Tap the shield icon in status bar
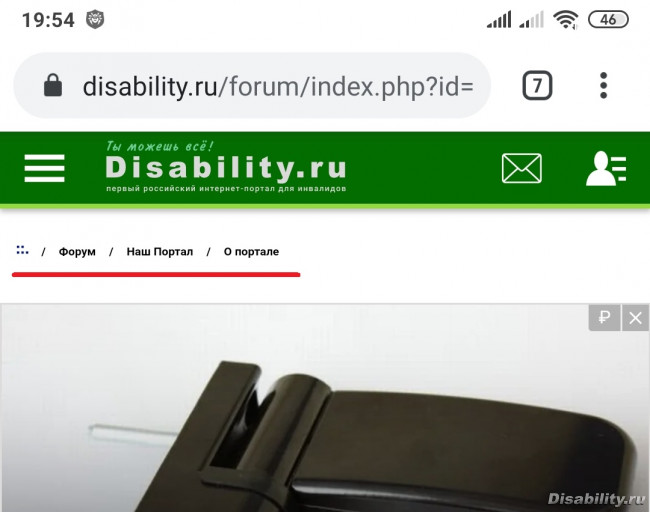The image size is (650, 512). click(x=95, y=19)
